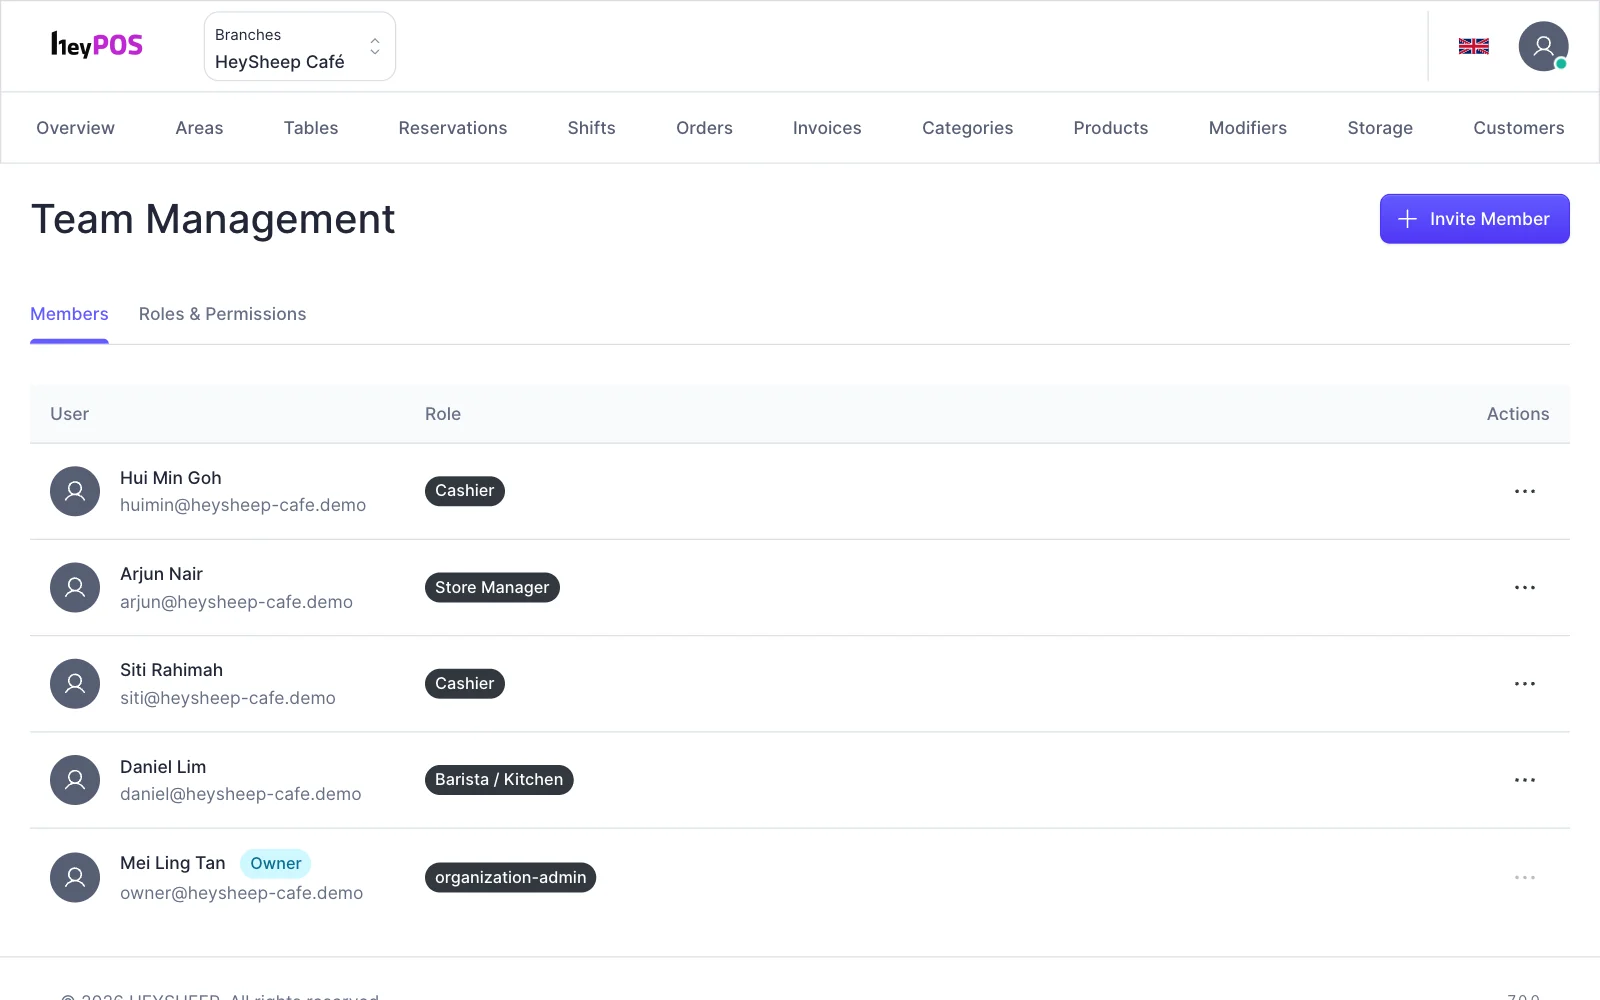Click email arjun@heysheep-cafe.demo
The height and width of the screenshot is (1000, 1600).
pos(236,602)
